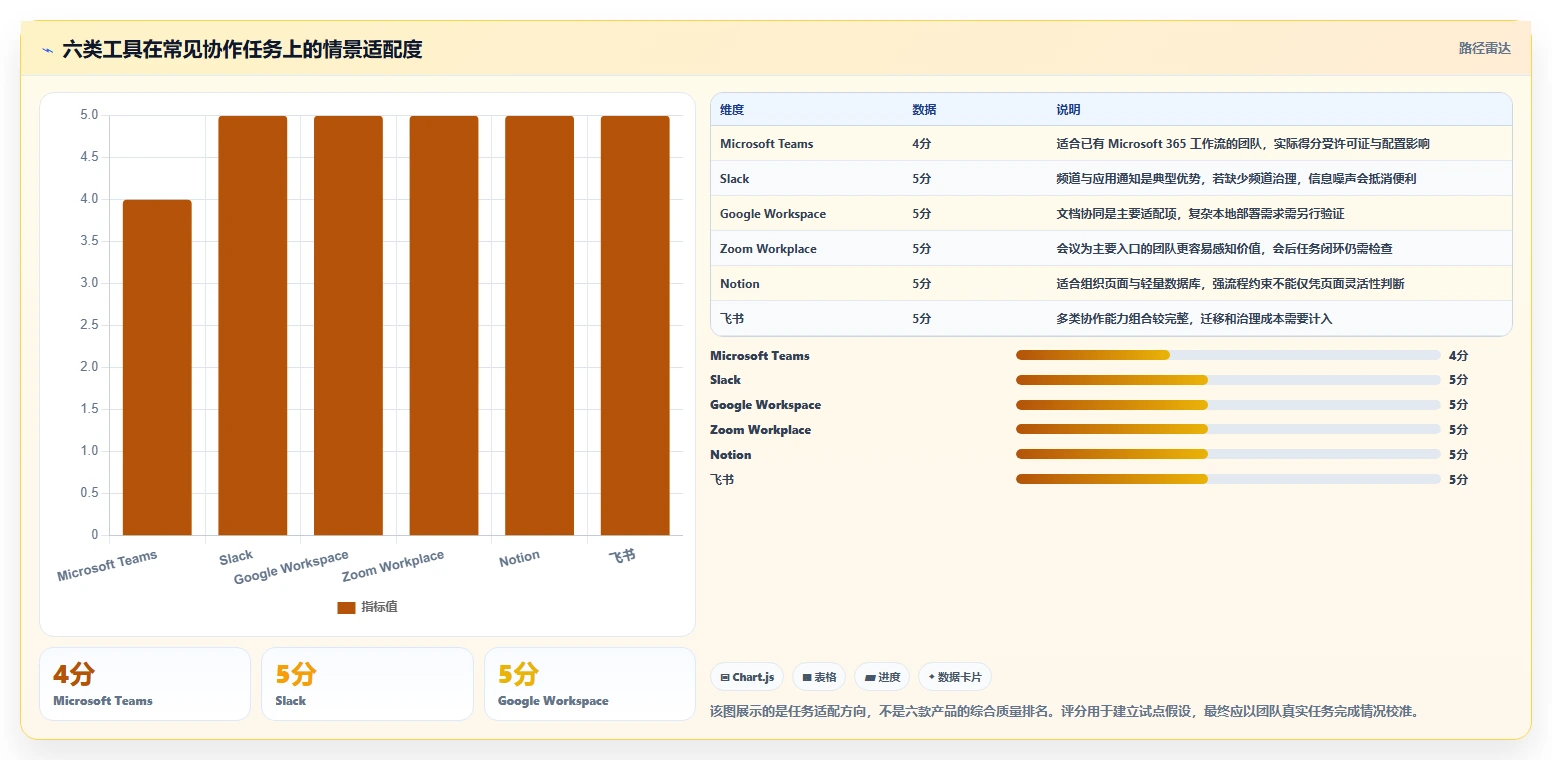Click the 2.5 tick on the chart y-axis
Screen dimensions: 1552x760
pos(89,325)
